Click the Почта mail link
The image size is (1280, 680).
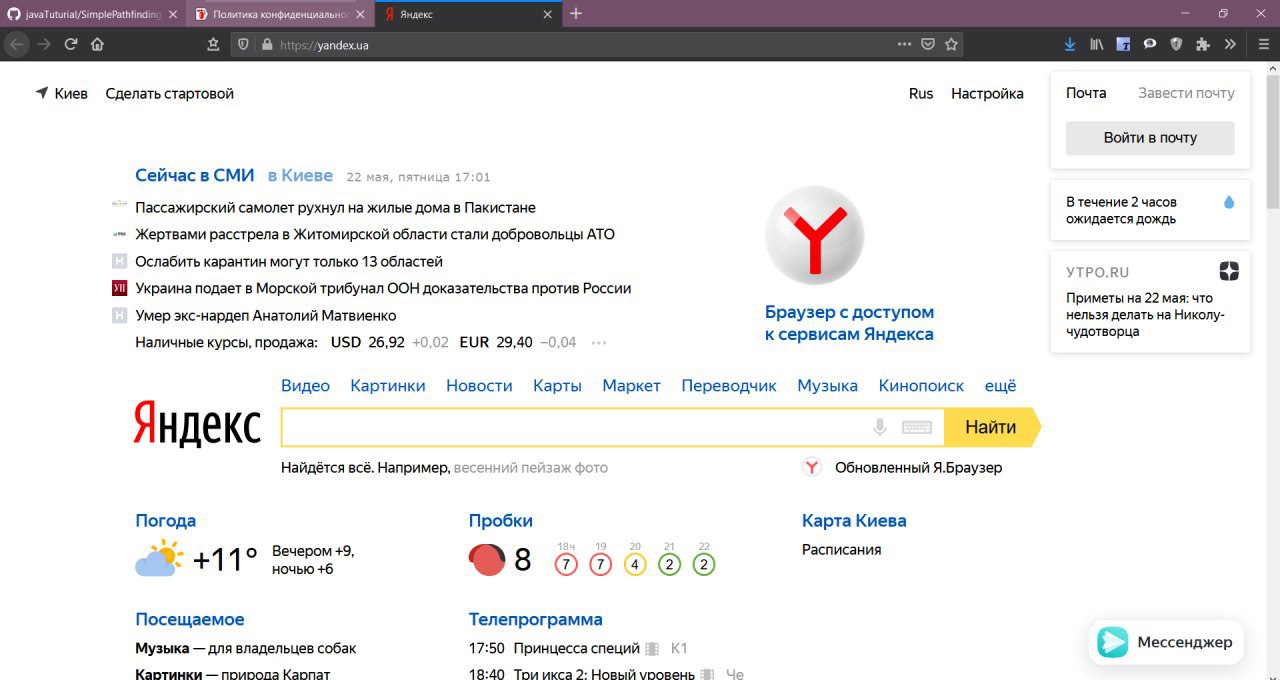1086,93
